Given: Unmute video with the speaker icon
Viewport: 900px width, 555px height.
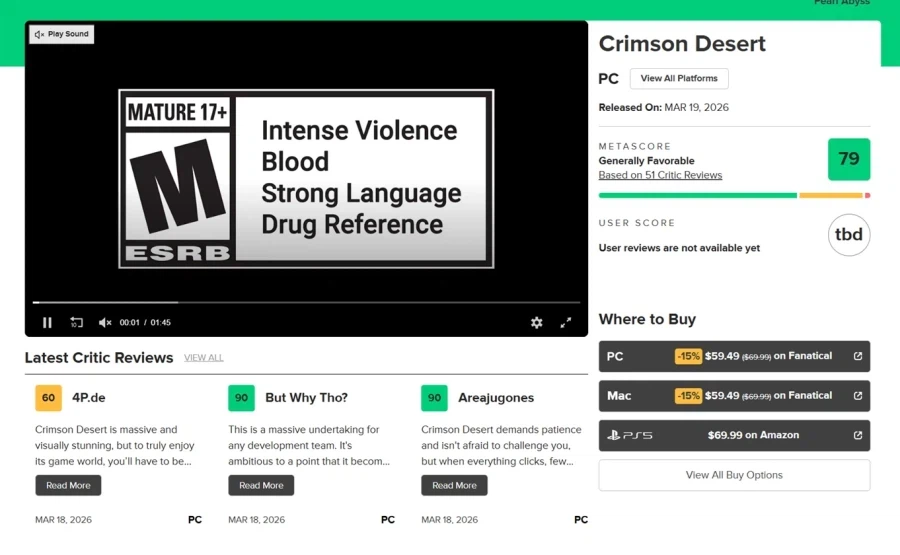Looking at the screenshot, I should click(x=105, y=322).
